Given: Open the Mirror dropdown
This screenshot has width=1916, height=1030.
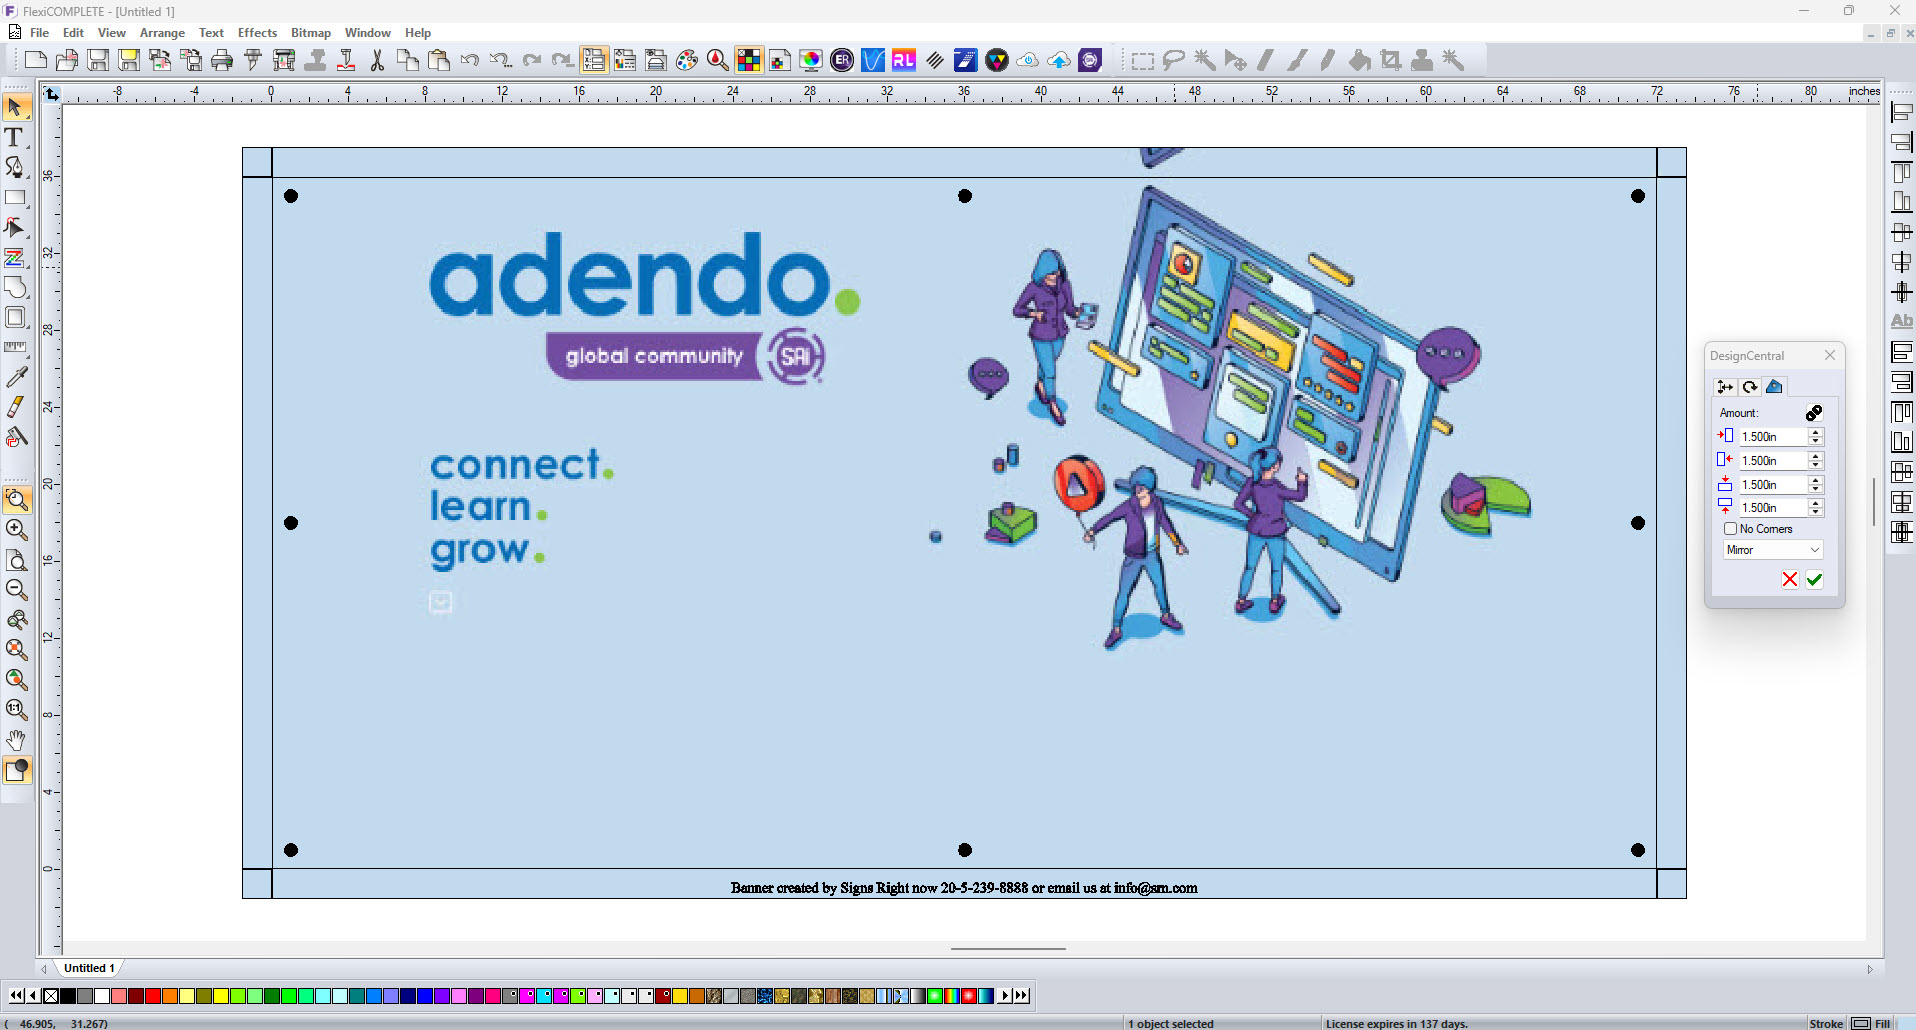Looking at the screenshot, I should tap(1773, 550).
